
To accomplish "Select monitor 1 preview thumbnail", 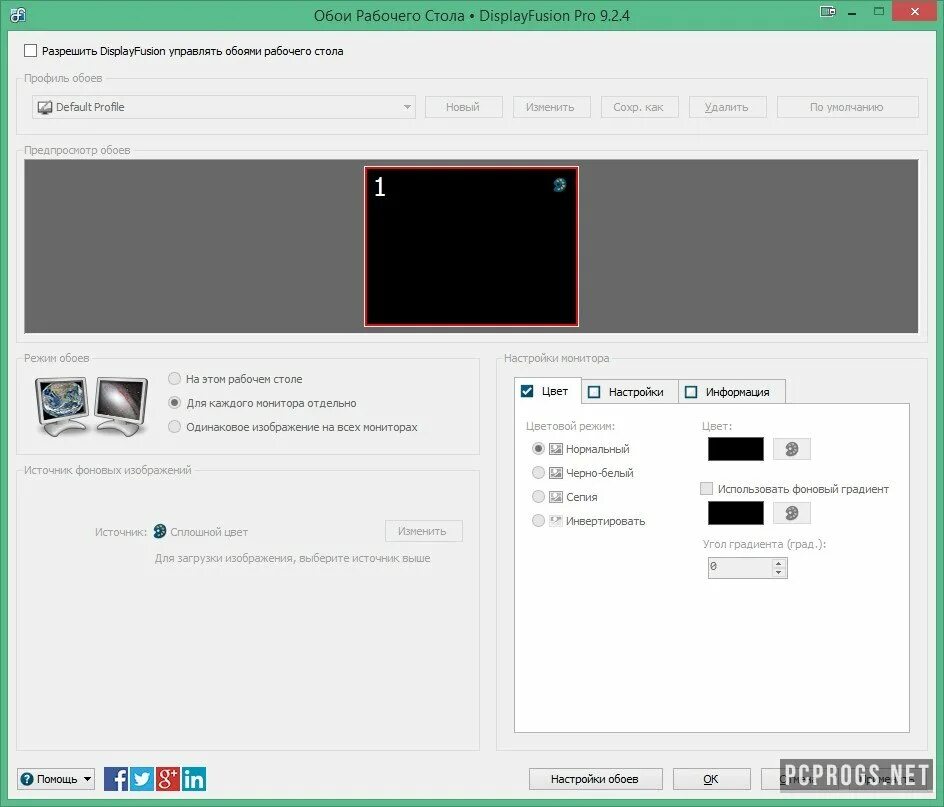I will click(x=471, y=246).
